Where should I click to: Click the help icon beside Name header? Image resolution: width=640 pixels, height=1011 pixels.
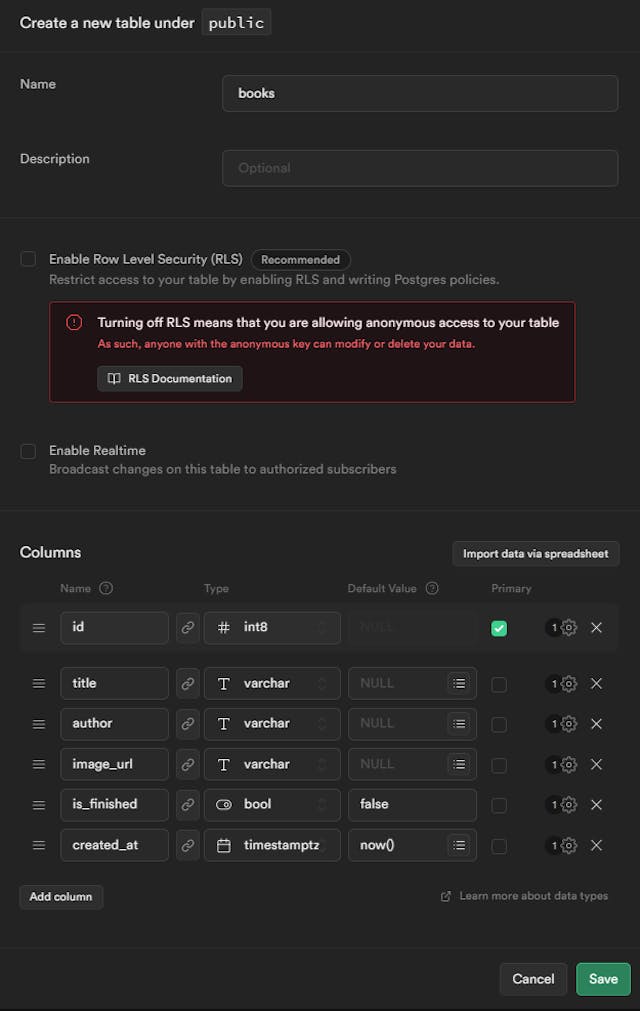point(107,588)
